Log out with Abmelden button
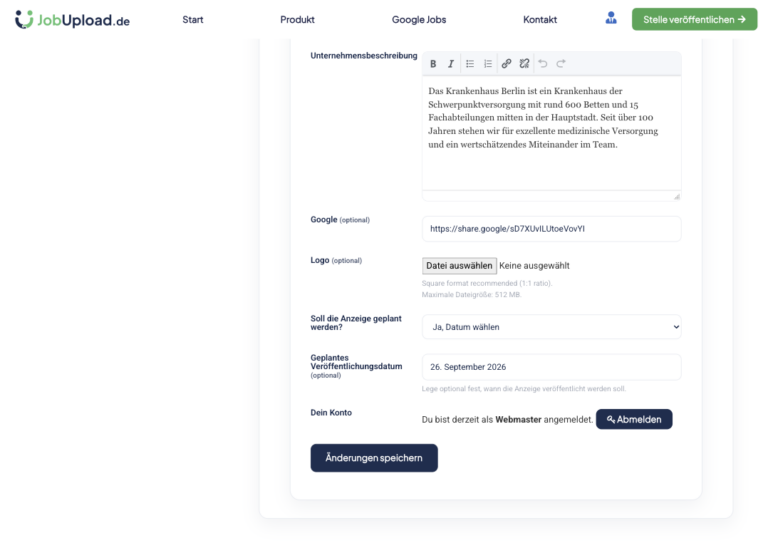The width and height of the screenshot is (768, 548). [634, 419]
